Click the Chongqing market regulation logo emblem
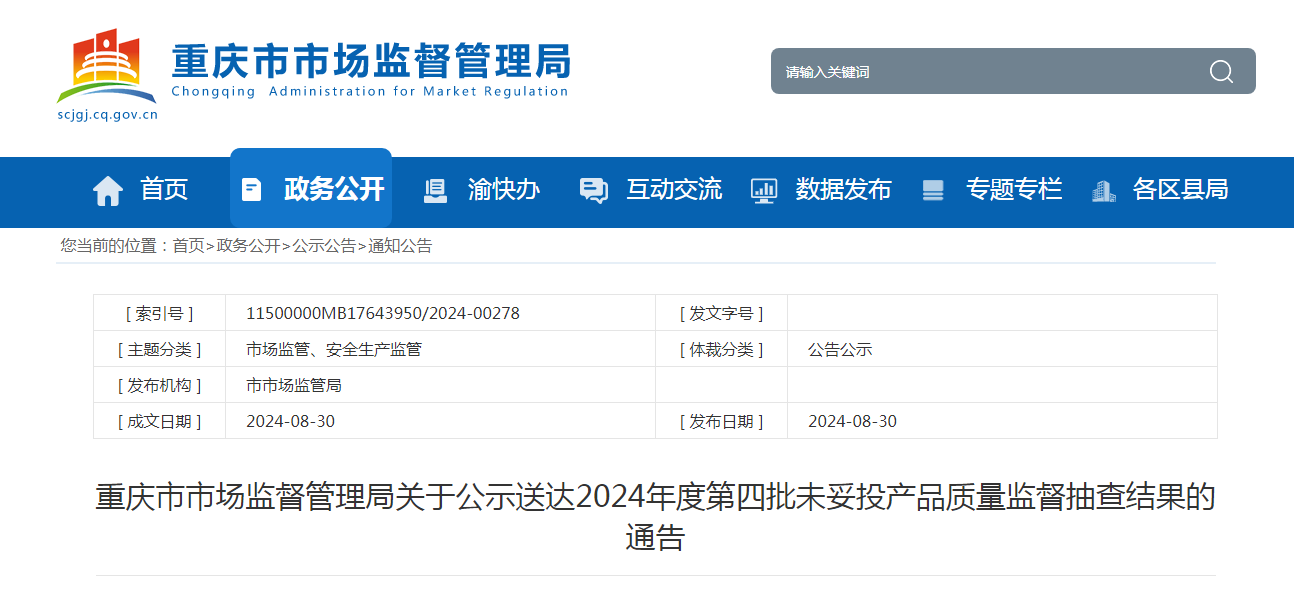This screenshot has width=1294, height=590. tap(107, 66)
